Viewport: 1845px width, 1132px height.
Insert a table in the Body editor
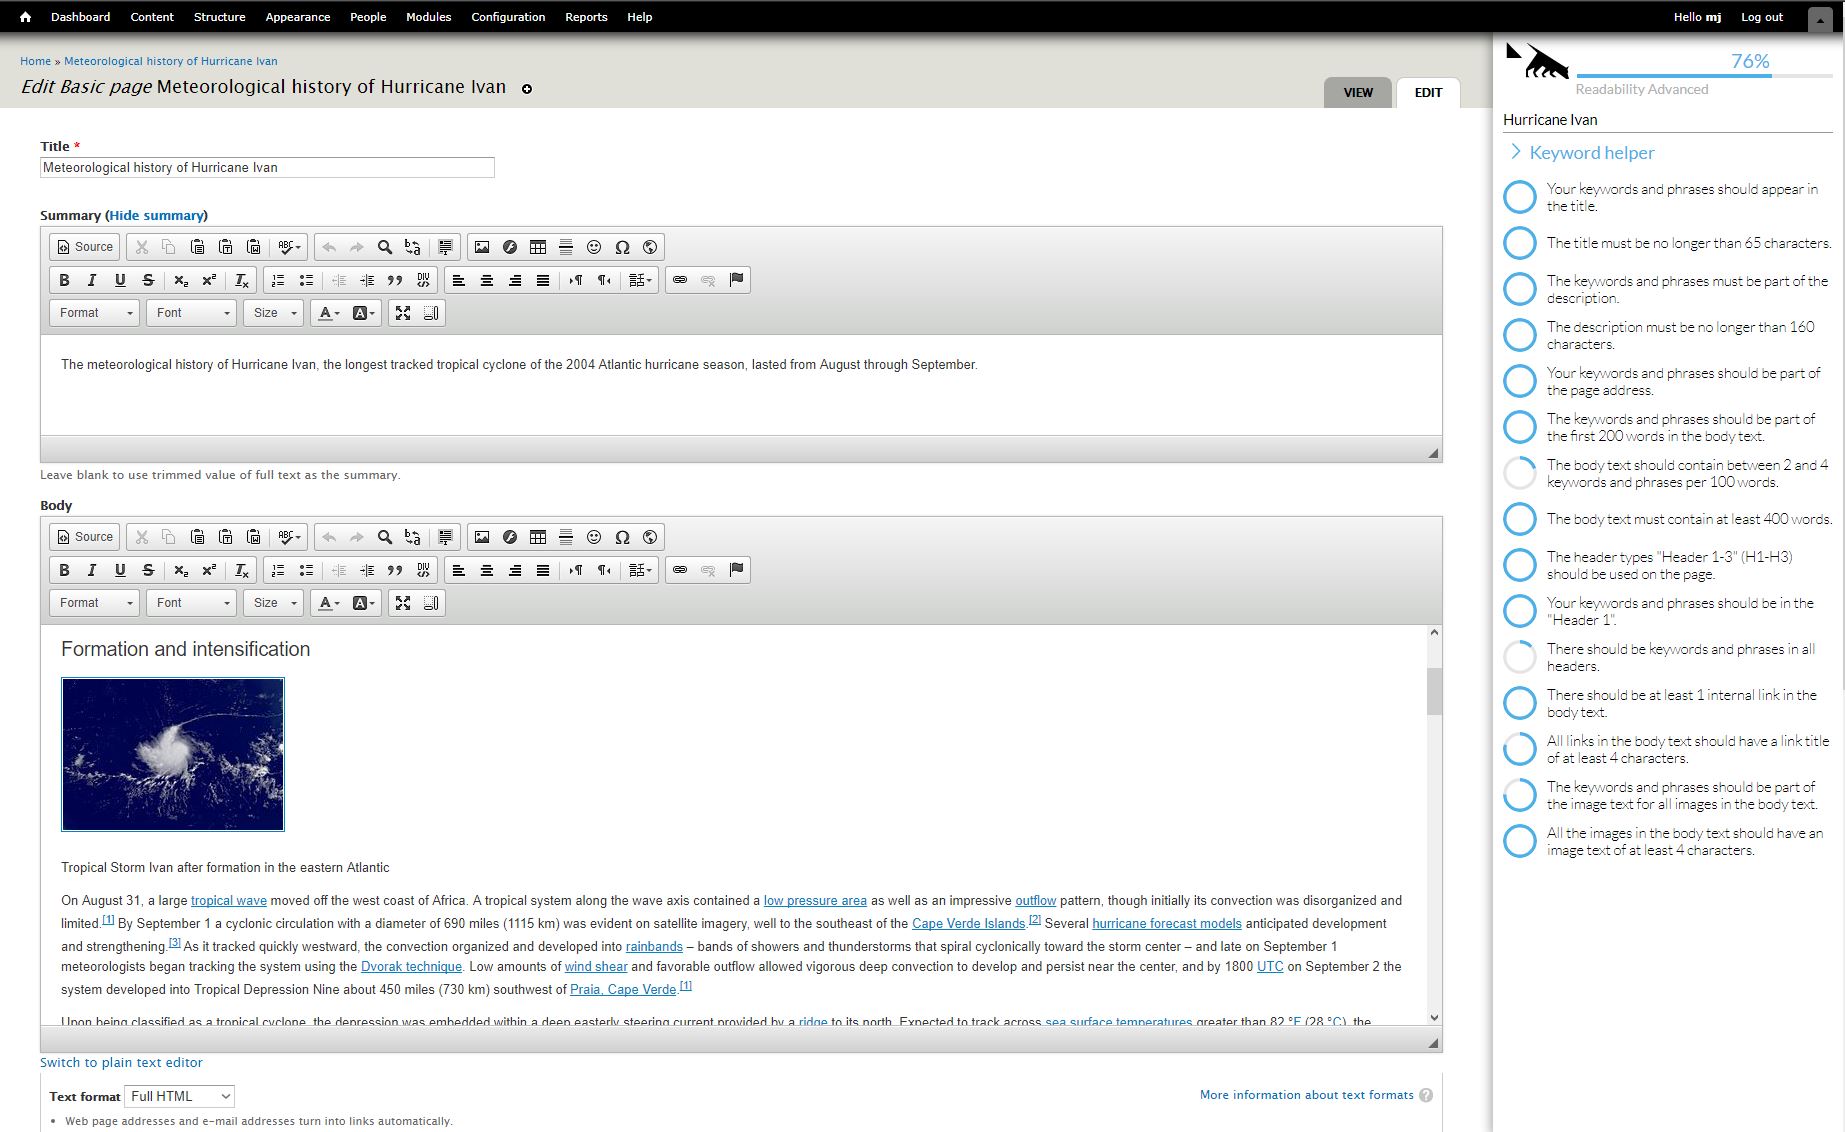coord(538,537)
